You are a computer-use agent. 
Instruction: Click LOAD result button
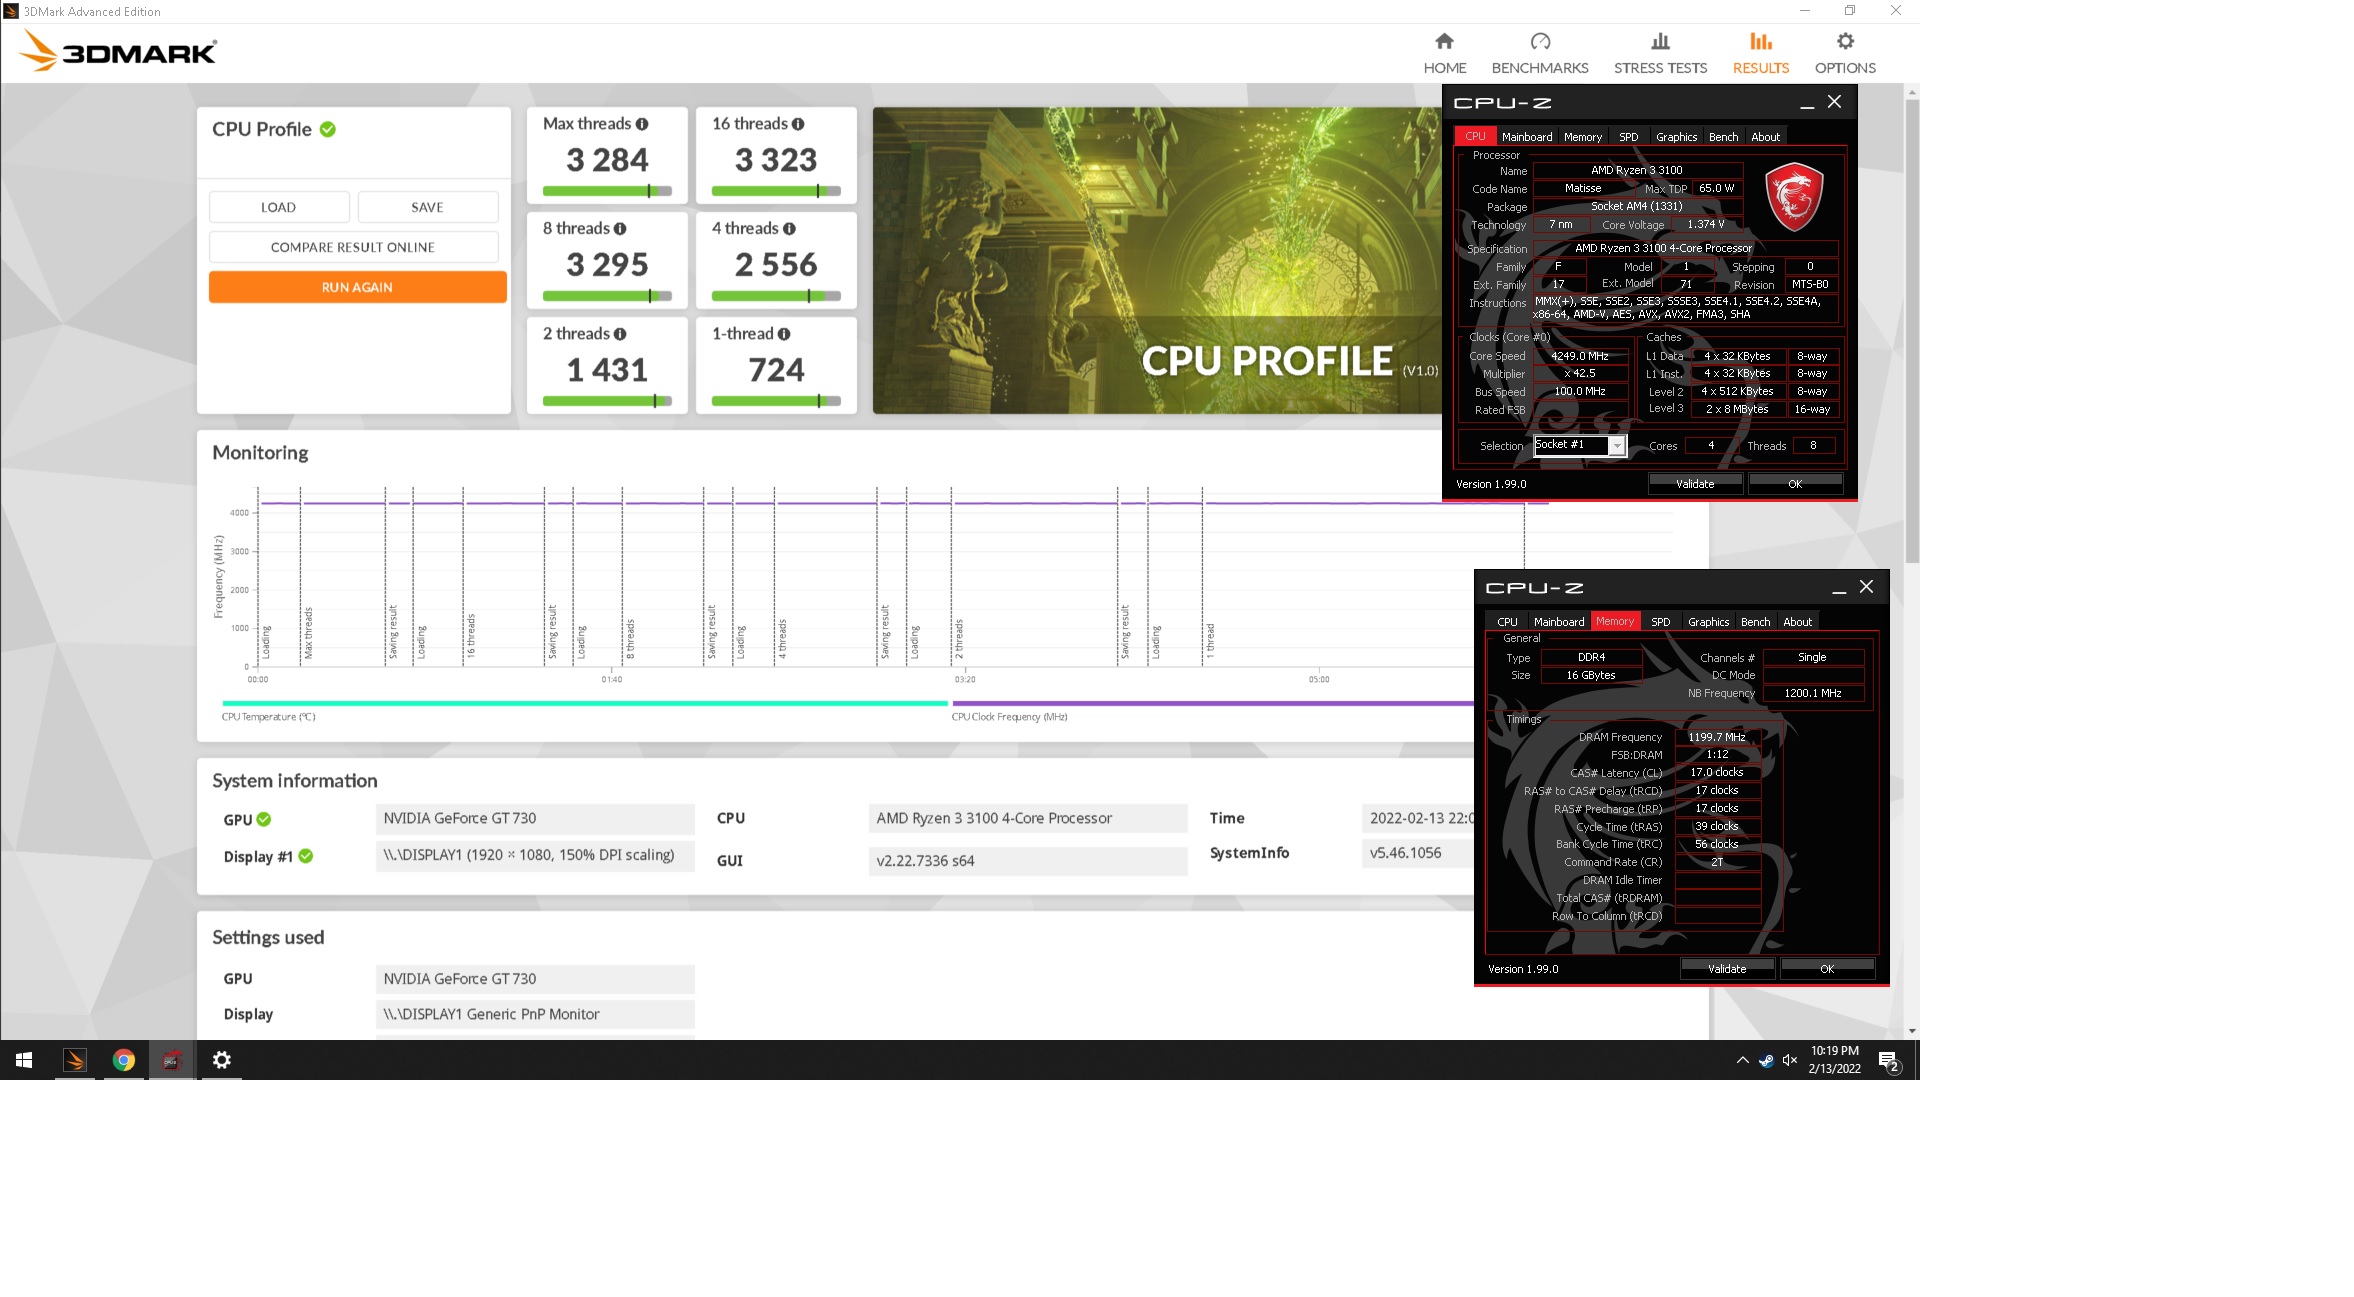coord(279,207)
